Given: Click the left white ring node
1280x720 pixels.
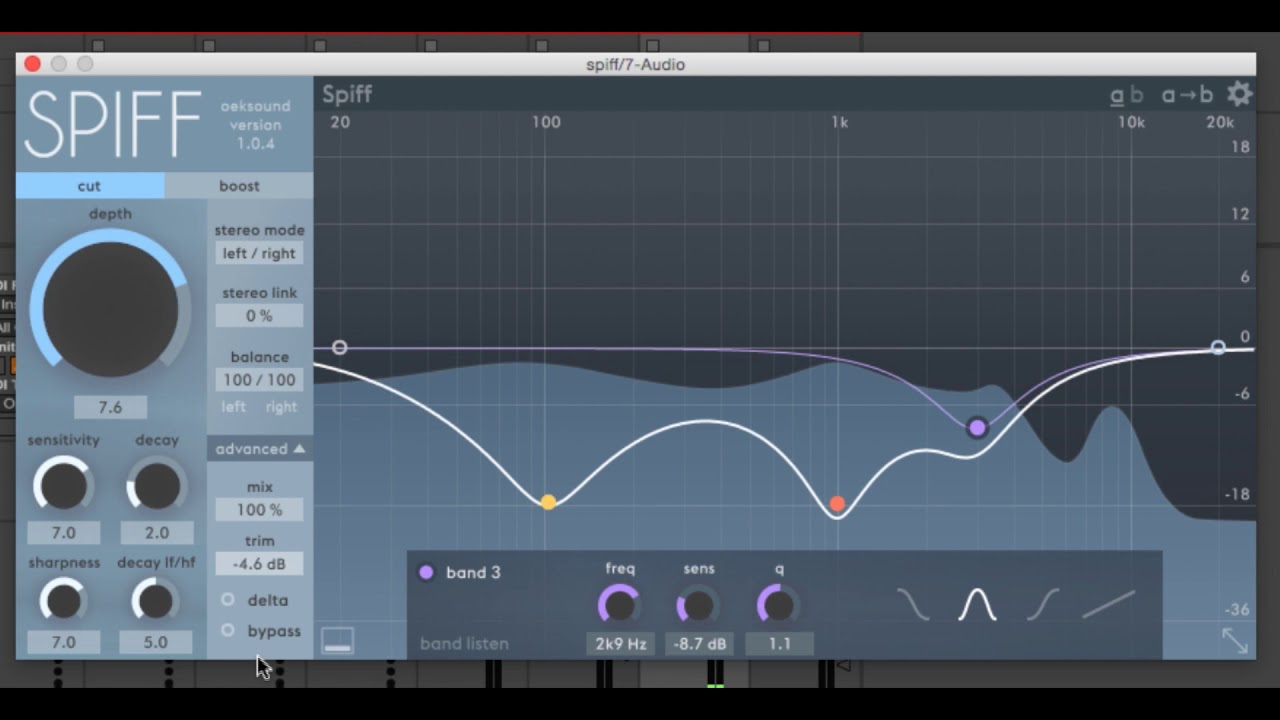Looking at the screenshot, I should (x=340, y=347).
